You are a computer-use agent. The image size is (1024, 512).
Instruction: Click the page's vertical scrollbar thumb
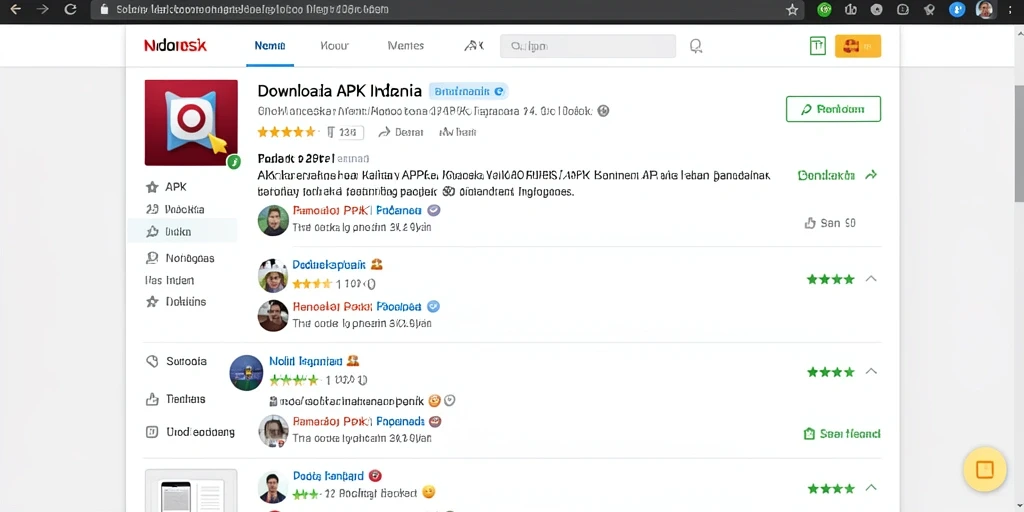point(1019,144)
